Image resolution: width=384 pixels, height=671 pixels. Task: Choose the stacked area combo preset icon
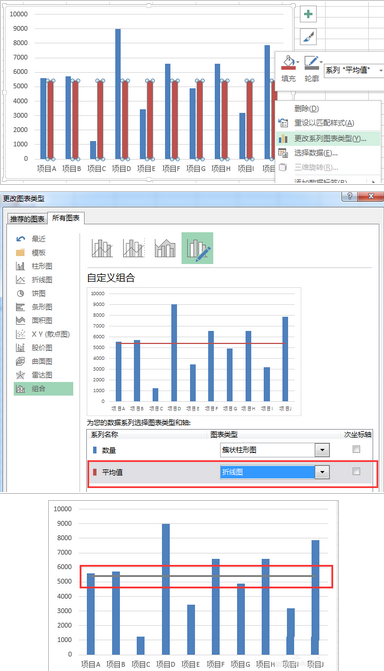165,248
